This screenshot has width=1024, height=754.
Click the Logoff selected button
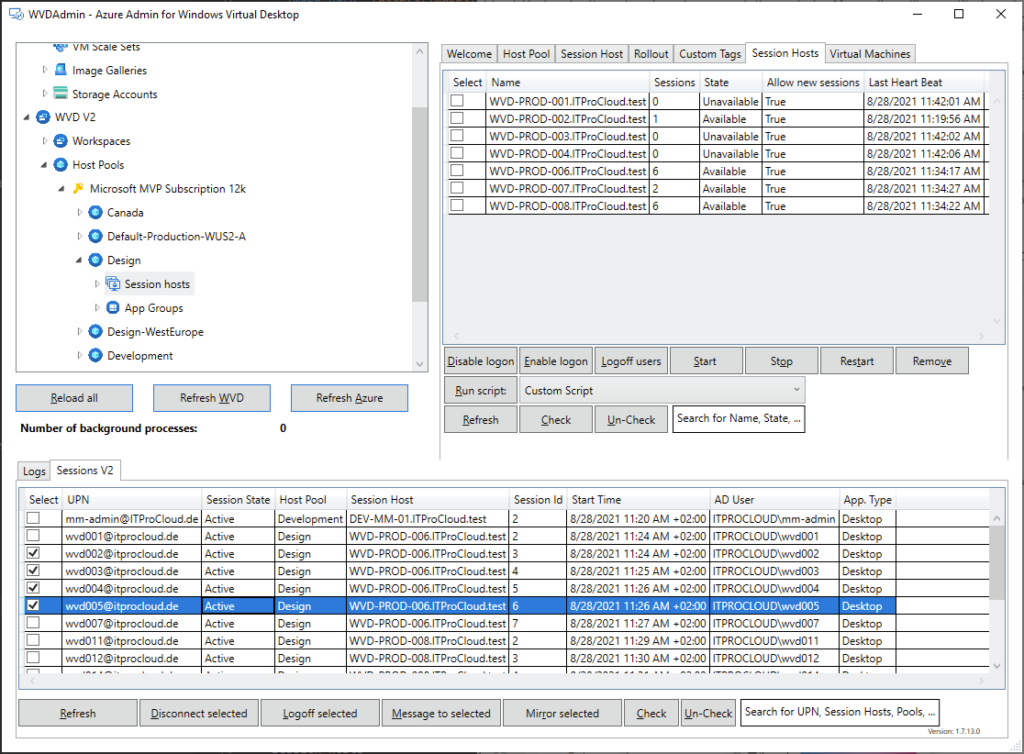pos(319,713)
